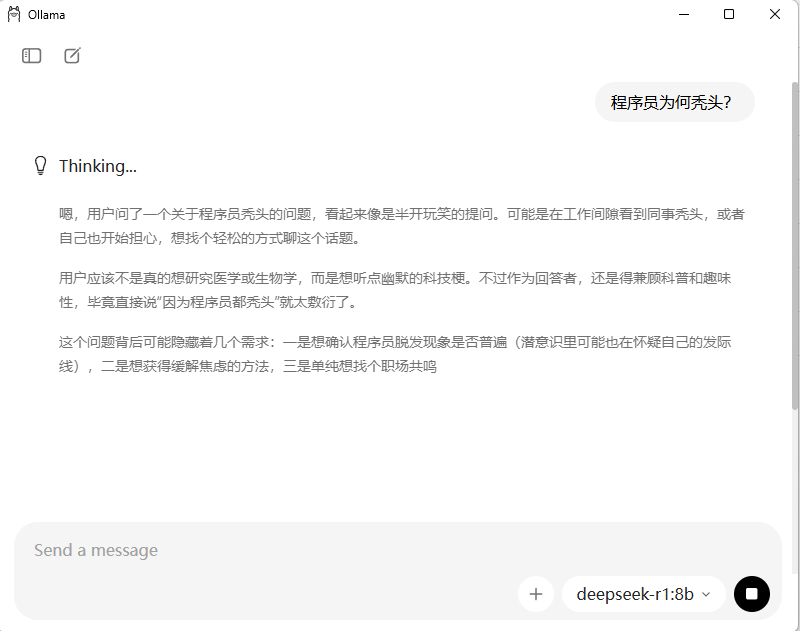Image resolution: width=800 pixels, height=631 pixels.
Task: Start a new chat with the pencil icon
Action: pos(72,56)
